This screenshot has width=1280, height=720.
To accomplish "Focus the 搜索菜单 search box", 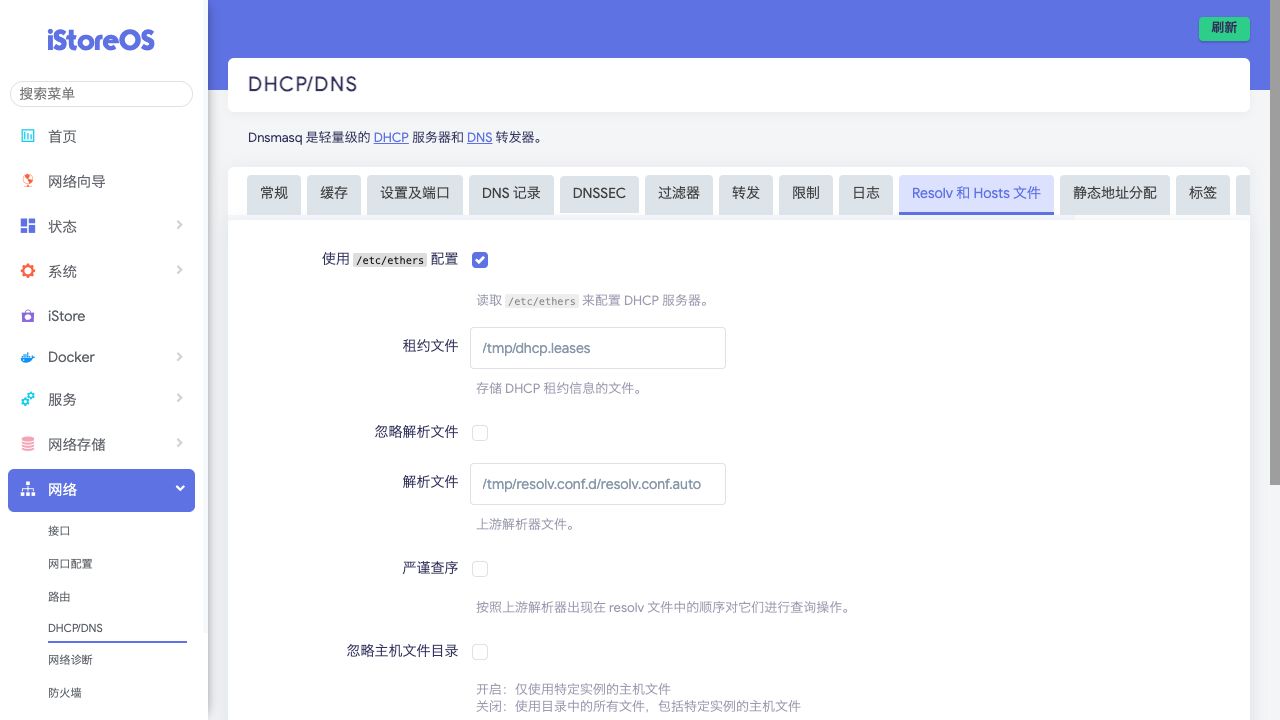I will pyautogui.click(x=101, y=93).
